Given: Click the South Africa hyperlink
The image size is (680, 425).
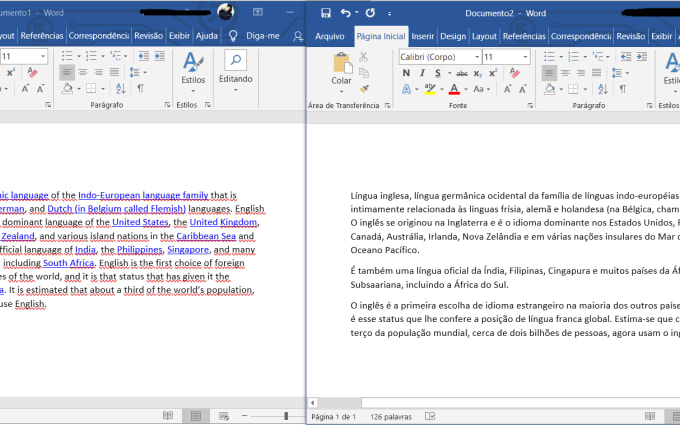Looking at the screenshot, I should (x=69, y=263).
